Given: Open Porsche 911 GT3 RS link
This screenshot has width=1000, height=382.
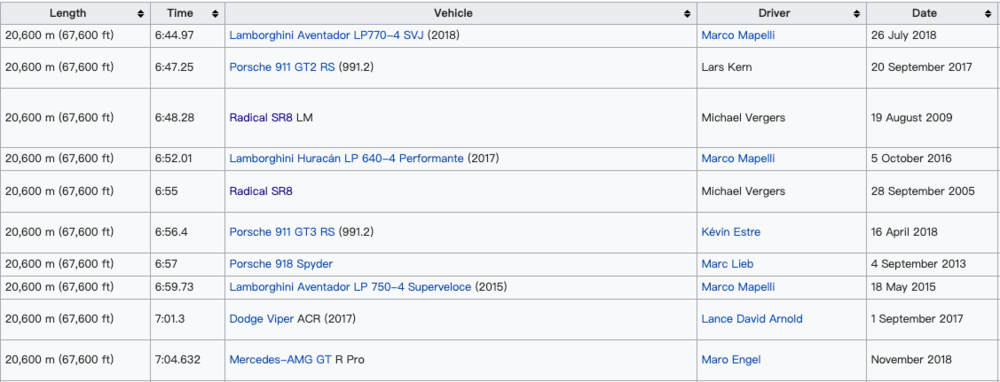Looking at the screenshot, I should [282, 232].
